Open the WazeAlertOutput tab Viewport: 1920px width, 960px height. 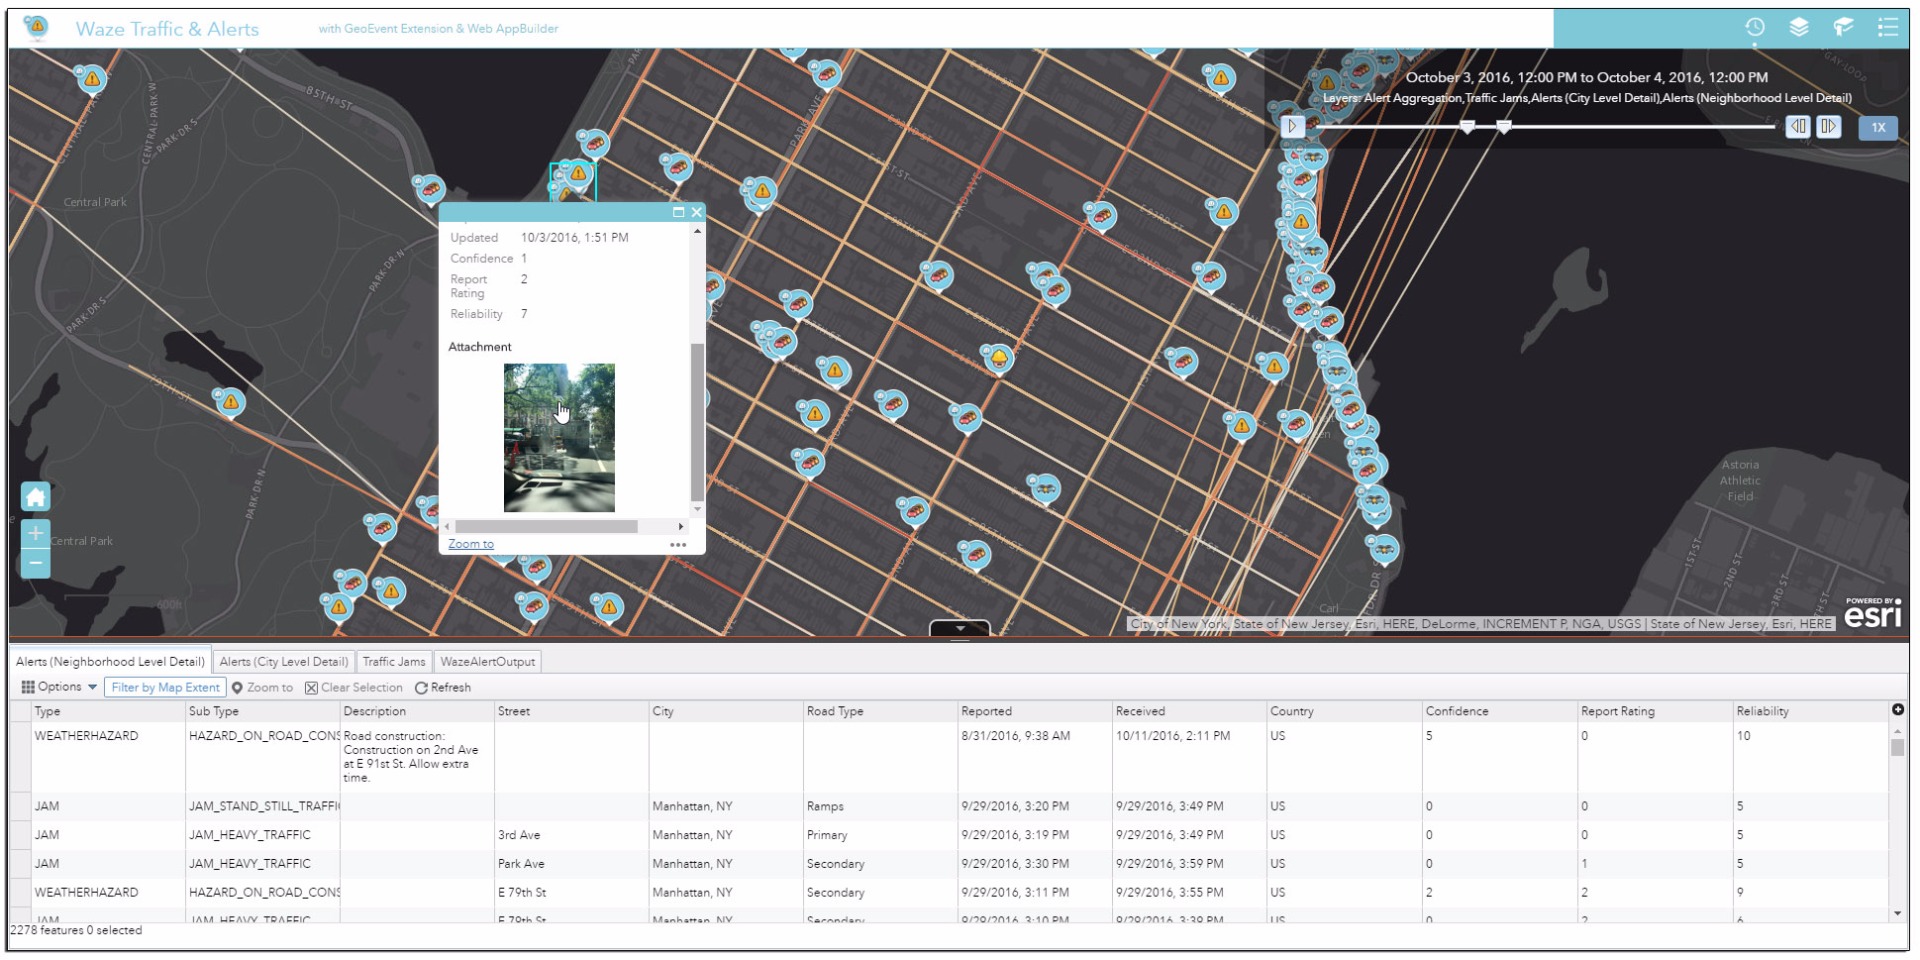[488, 661]
